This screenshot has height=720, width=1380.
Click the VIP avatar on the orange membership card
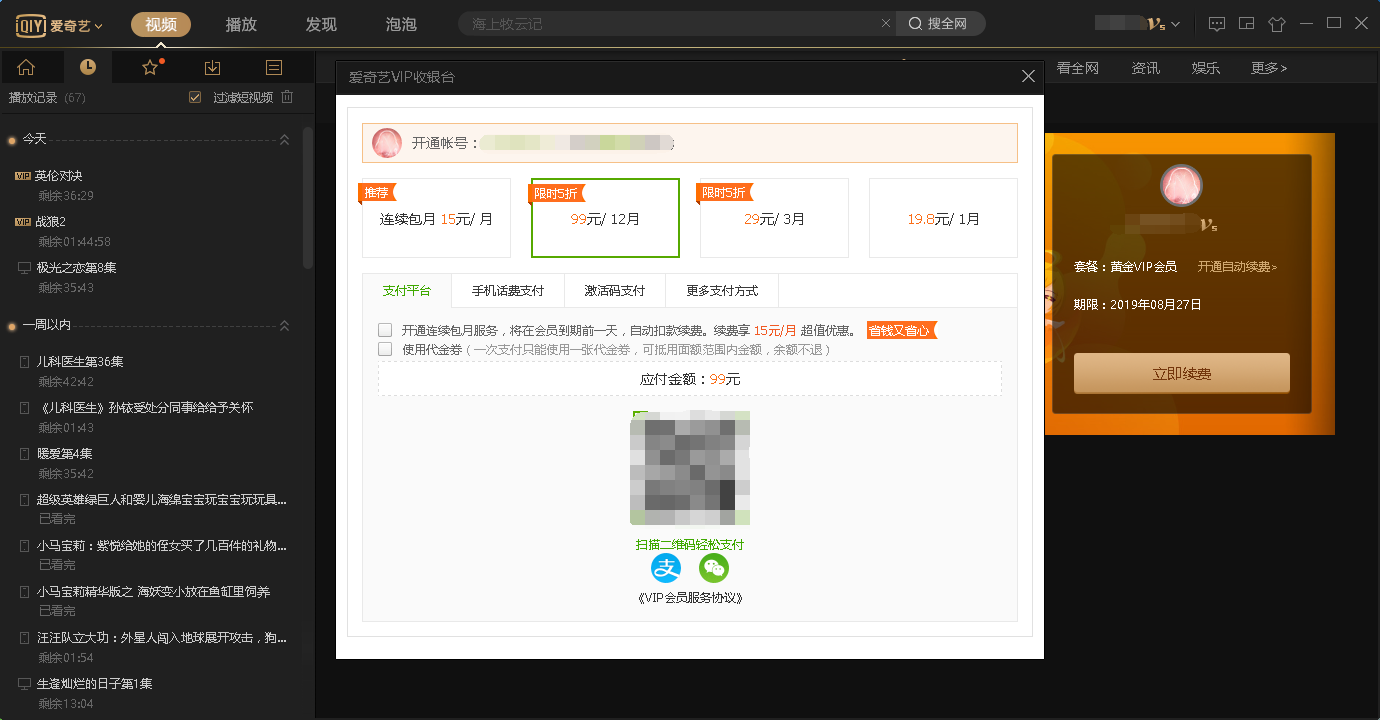(1181, 185)
